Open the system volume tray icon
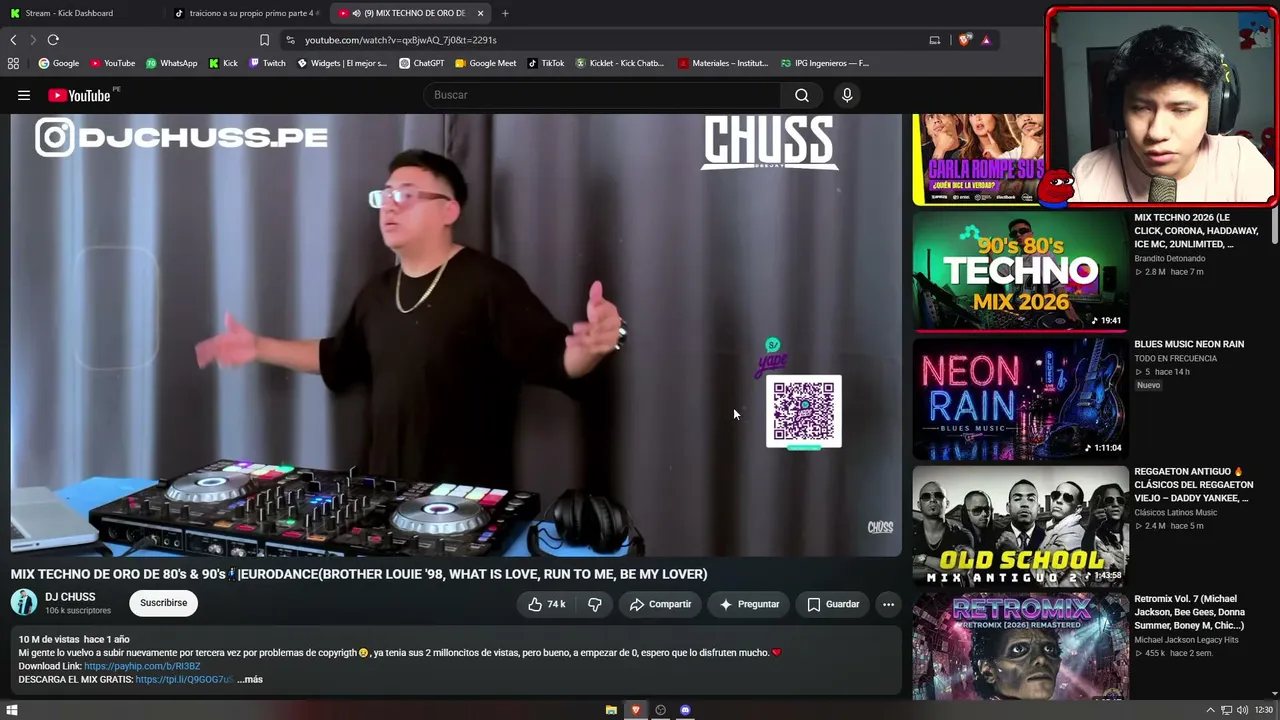The height and width of the screenshot is (720, 1280). (x=1242, y=710)
